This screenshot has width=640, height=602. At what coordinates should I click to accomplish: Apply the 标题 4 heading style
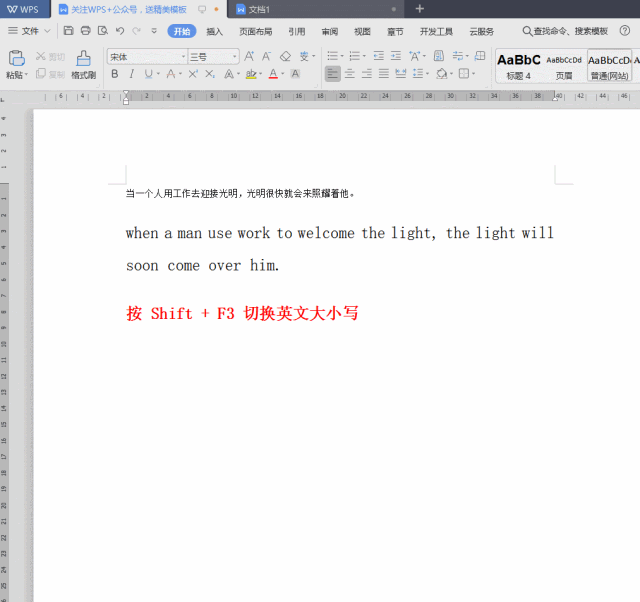pyautogui.click(x=519, y=65)
